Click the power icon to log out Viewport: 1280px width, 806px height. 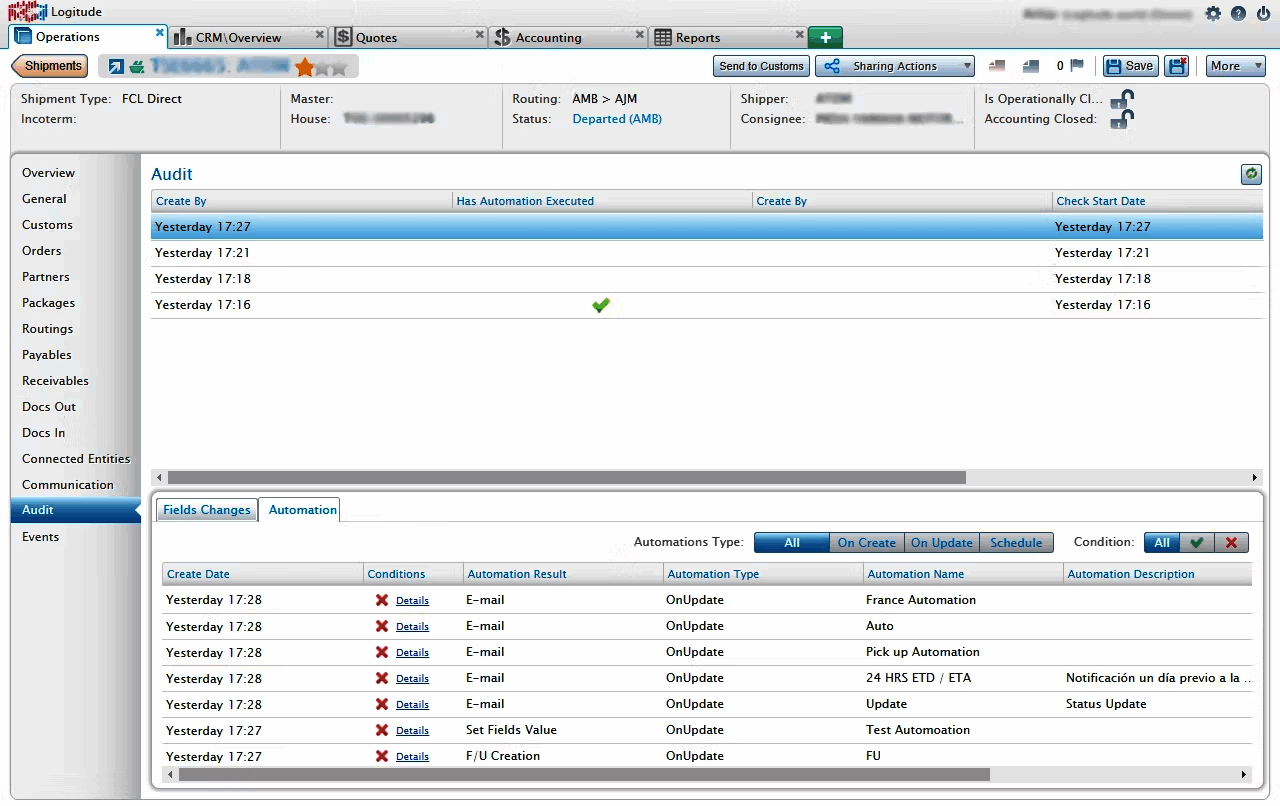(1261, 12)
